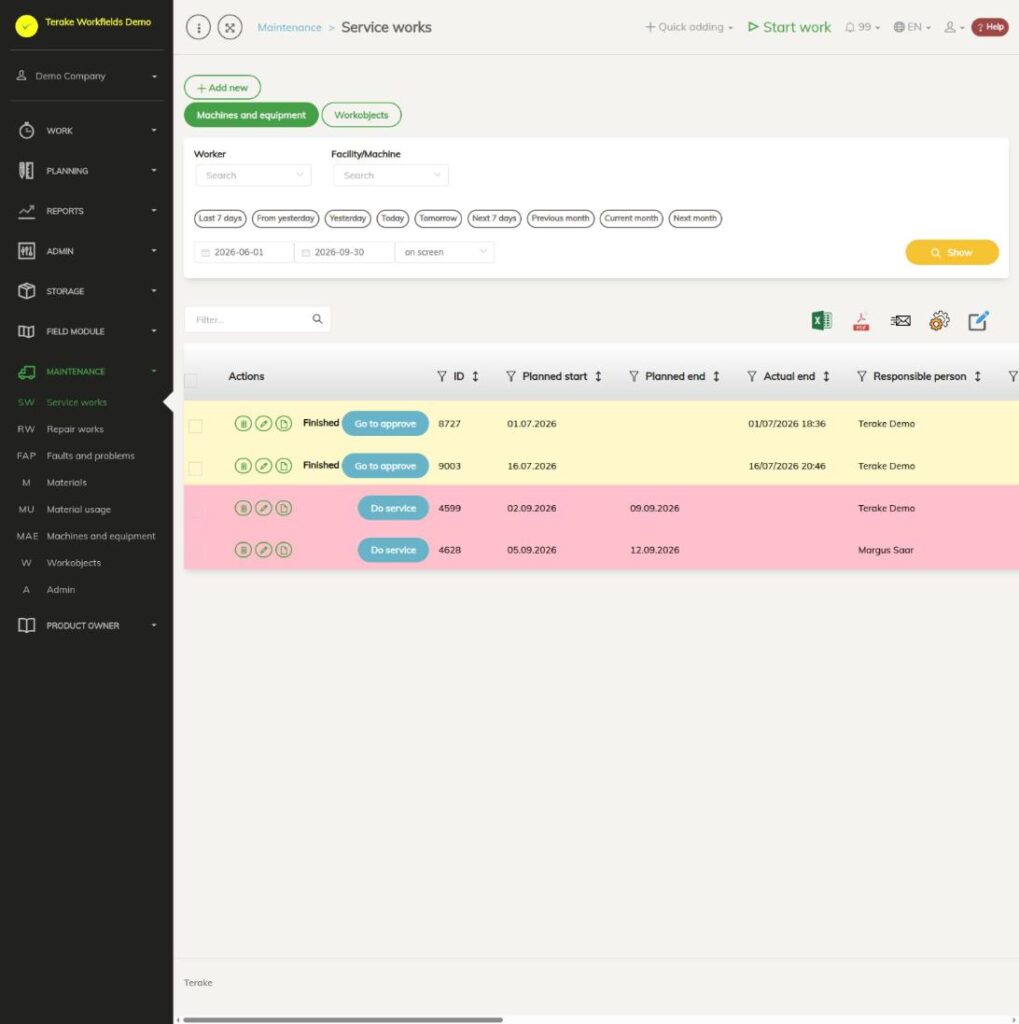Open Faults and problems in sidebar
This screenshot has width=1019, height=1024.
[x=90, y=456]
